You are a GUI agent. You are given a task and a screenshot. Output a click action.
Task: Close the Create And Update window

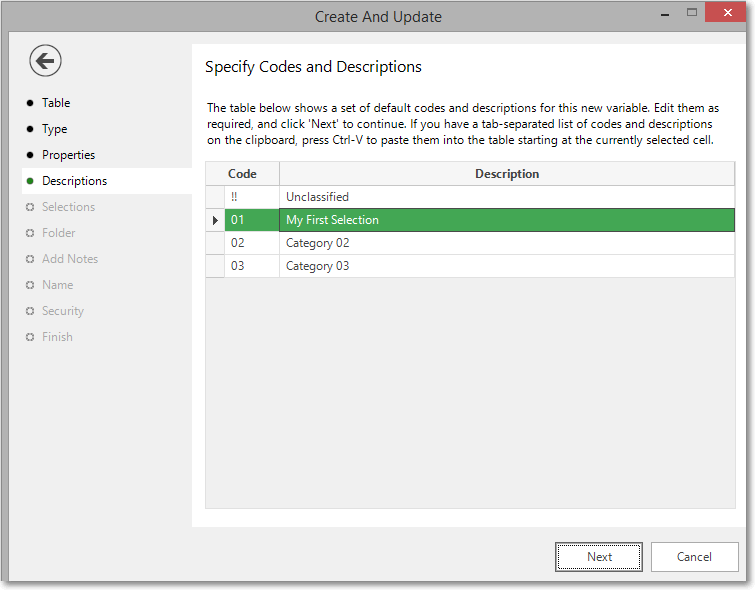point(727,13)
